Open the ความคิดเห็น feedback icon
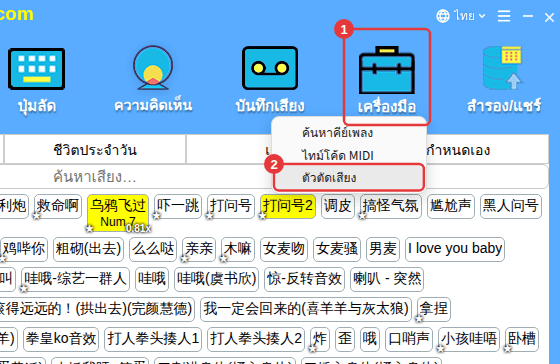This screenshot has width=560, height=364. coord(153,68)
